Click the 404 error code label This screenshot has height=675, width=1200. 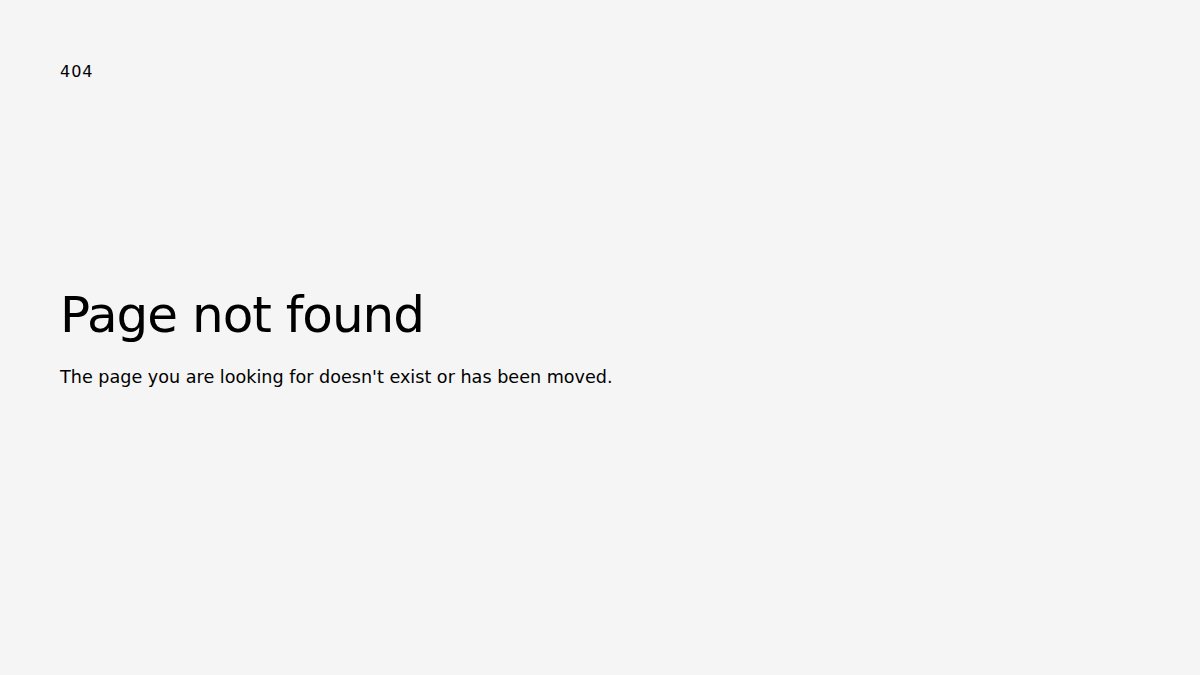tap(76, 71)
